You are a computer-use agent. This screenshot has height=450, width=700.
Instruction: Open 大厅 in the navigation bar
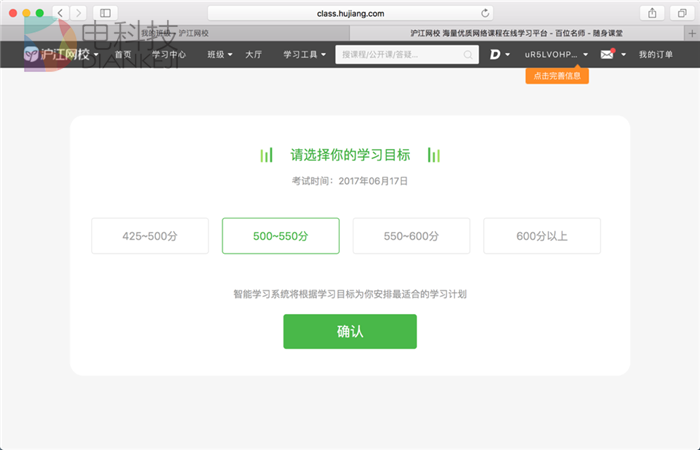click(x=254, y=54)
